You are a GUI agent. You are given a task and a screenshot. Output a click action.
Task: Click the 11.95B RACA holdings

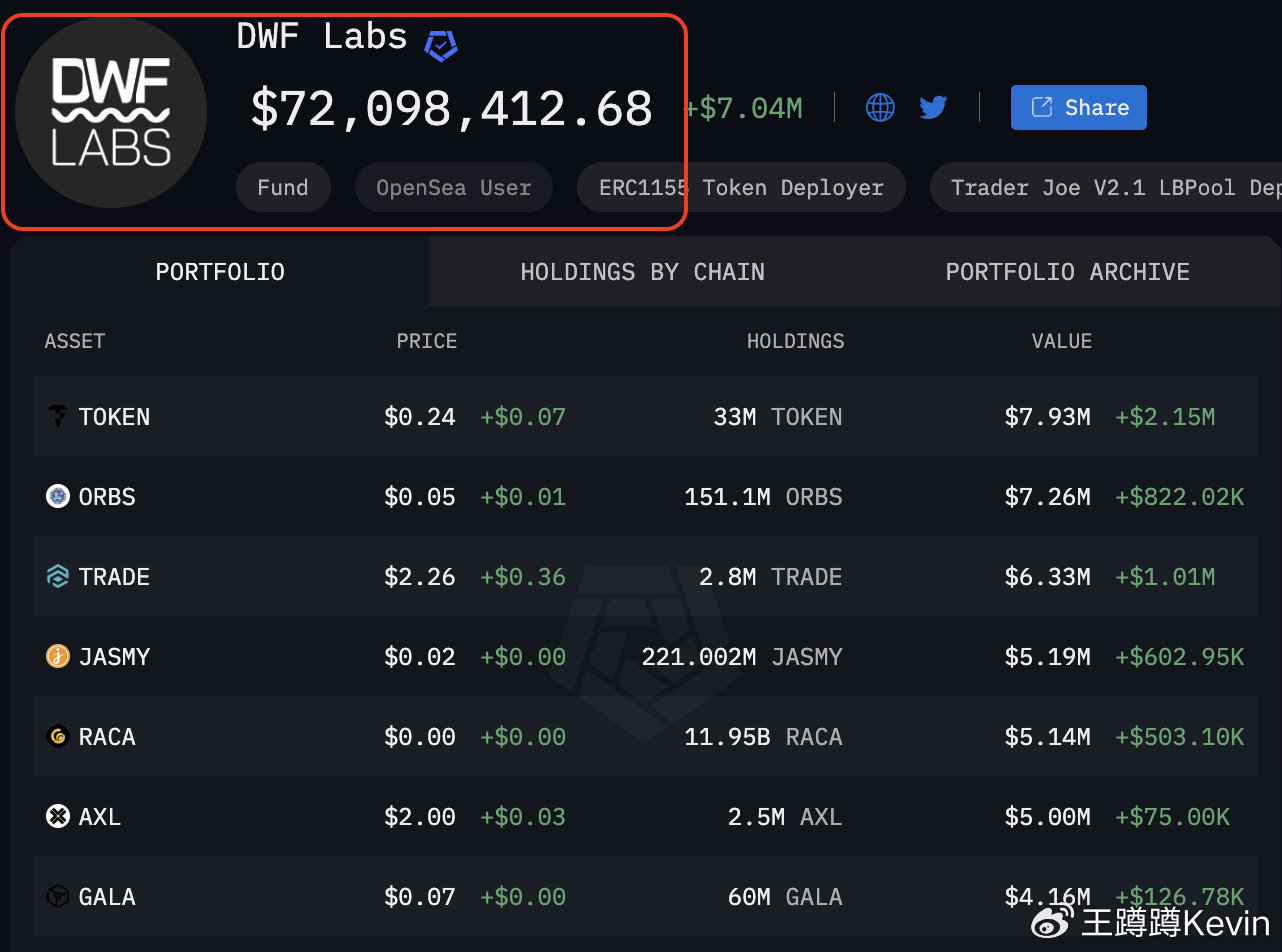[763, 737]
